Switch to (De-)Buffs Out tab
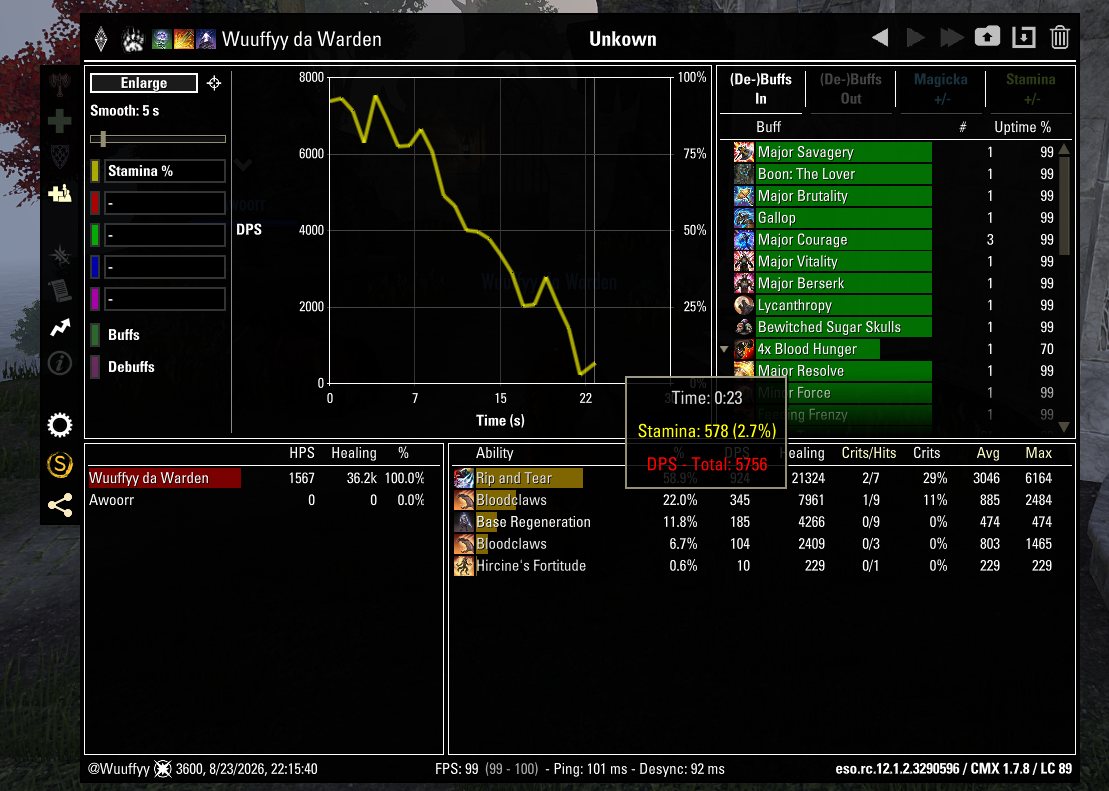 tap(851, 89)
